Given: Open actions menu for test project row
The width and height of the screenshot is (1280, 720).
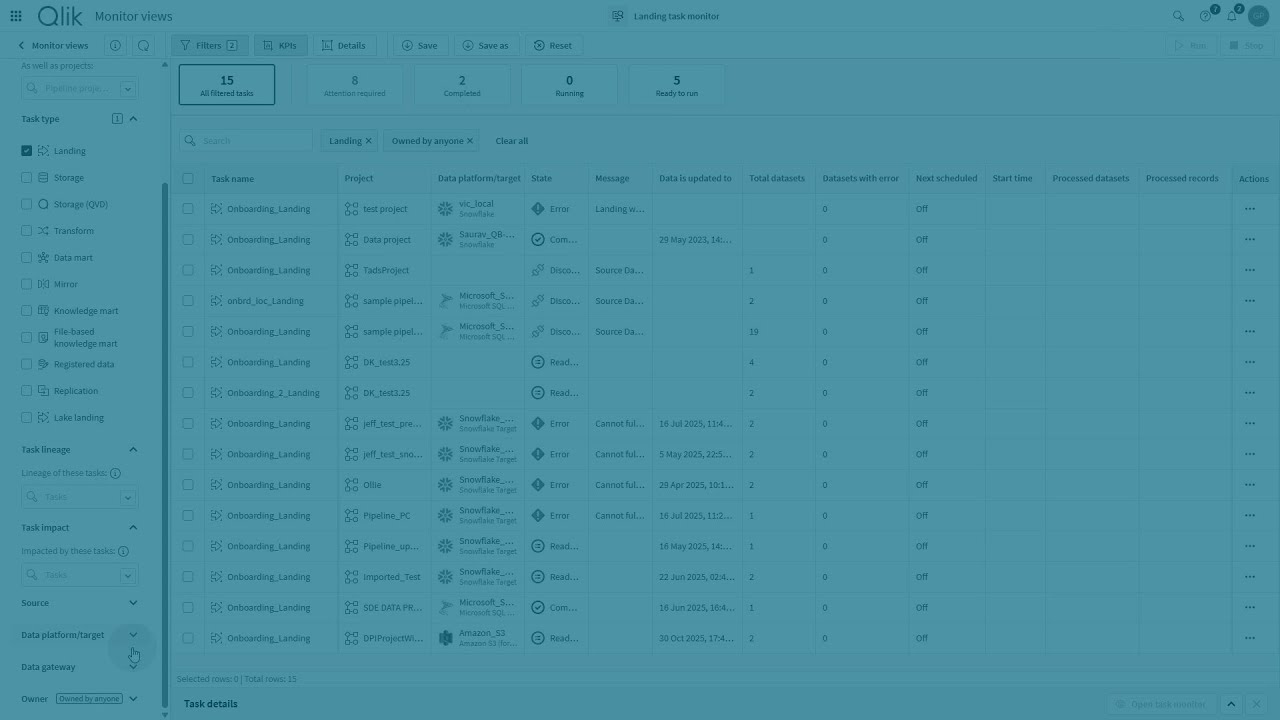Looking at the screenshot, I should click(1250, 209).
